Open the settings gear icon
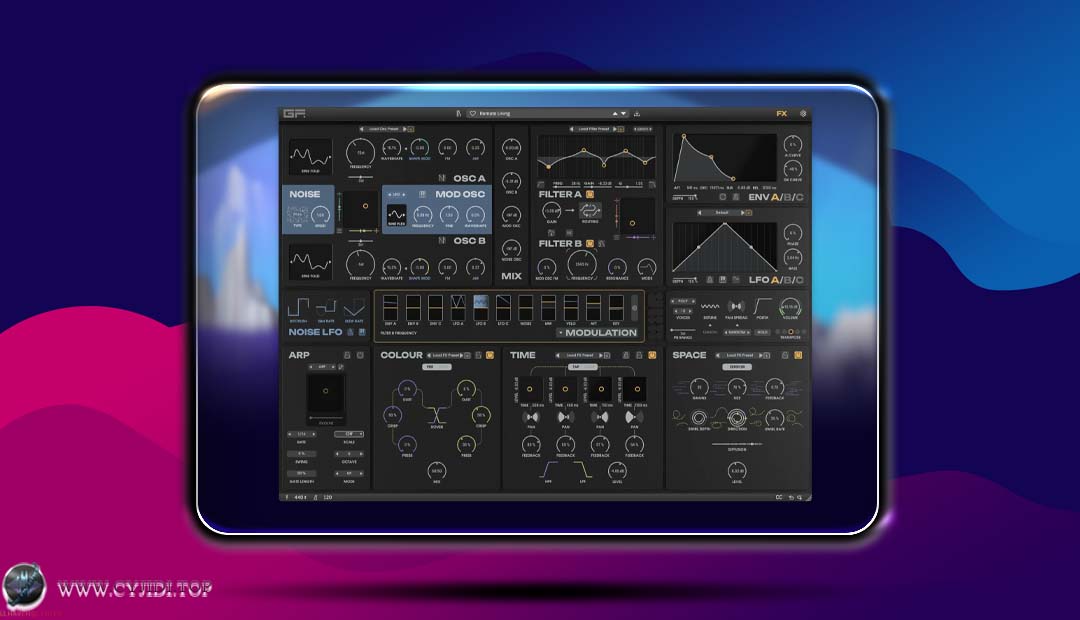This screenshot has height=620, width=1080. click(802, 113)
